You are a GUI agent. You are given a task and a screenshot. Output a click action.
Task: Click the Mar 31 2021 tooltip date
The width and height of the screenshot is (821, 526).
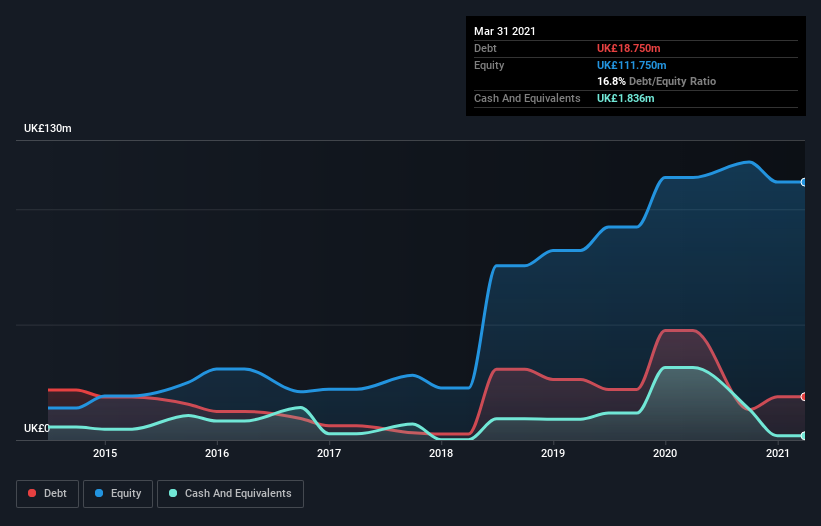pyautogui.click(x=505, y=31)
